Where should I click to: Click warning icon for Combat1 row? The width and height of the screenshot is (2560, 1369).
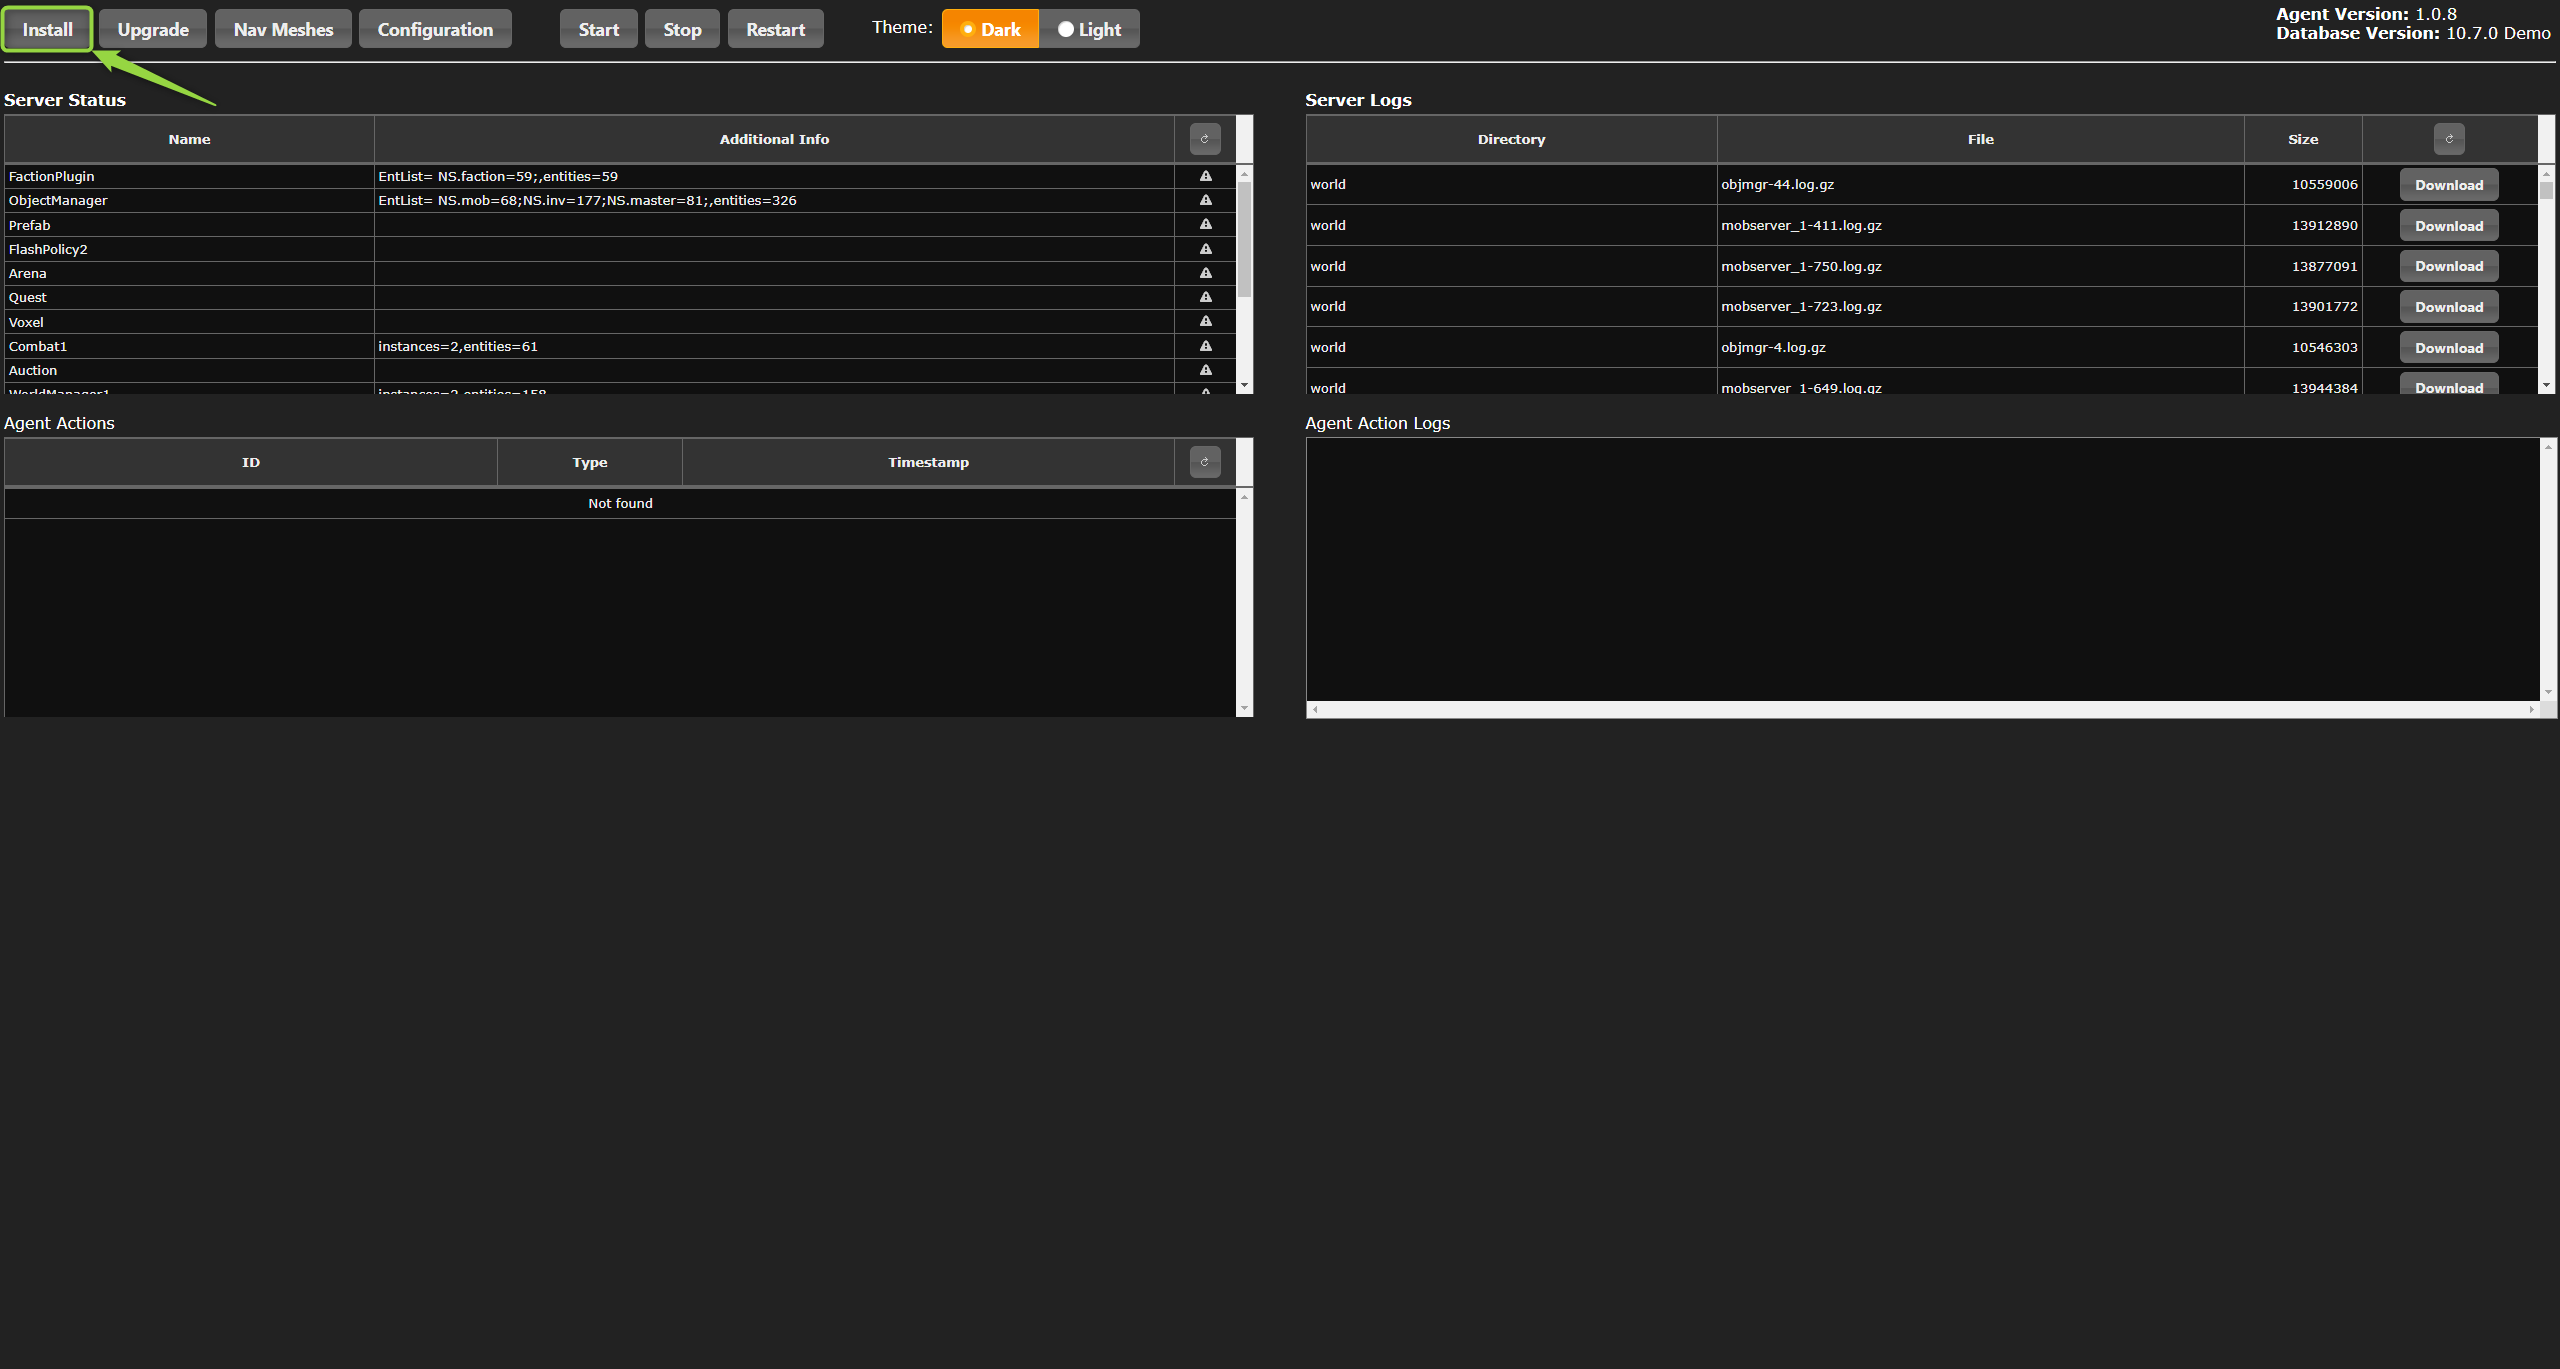[1206, 346]
